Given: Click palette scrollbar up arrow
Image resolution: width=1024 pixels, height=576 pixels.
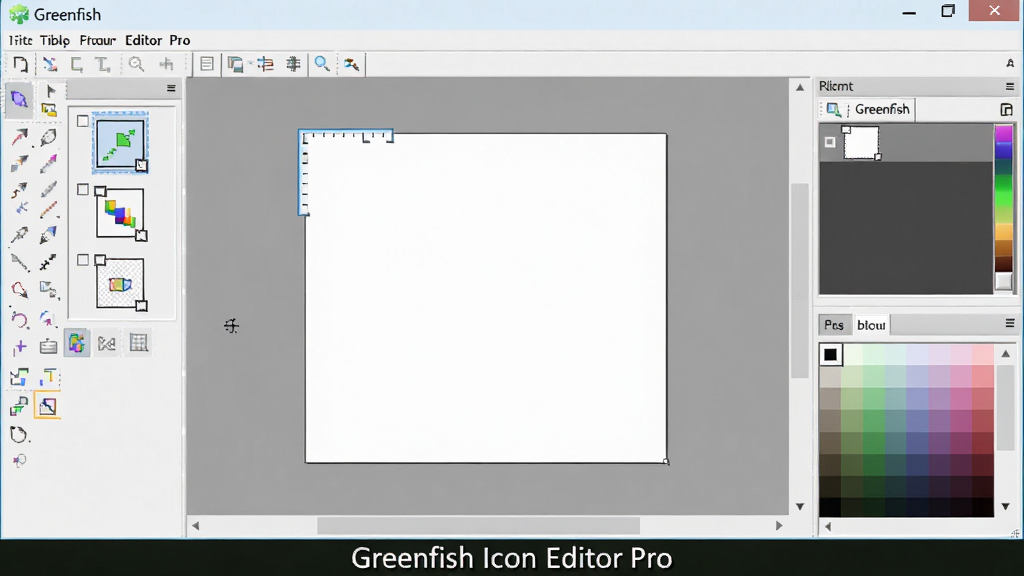Looking at the screenshot, I should coord(1006,354).
